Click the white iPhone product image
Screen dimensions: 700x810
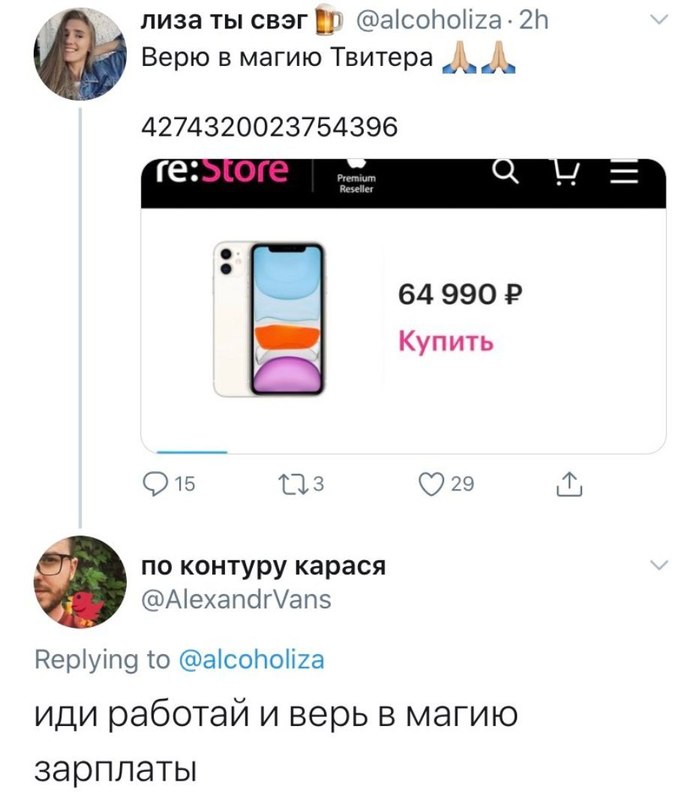[x=269, y=319]
